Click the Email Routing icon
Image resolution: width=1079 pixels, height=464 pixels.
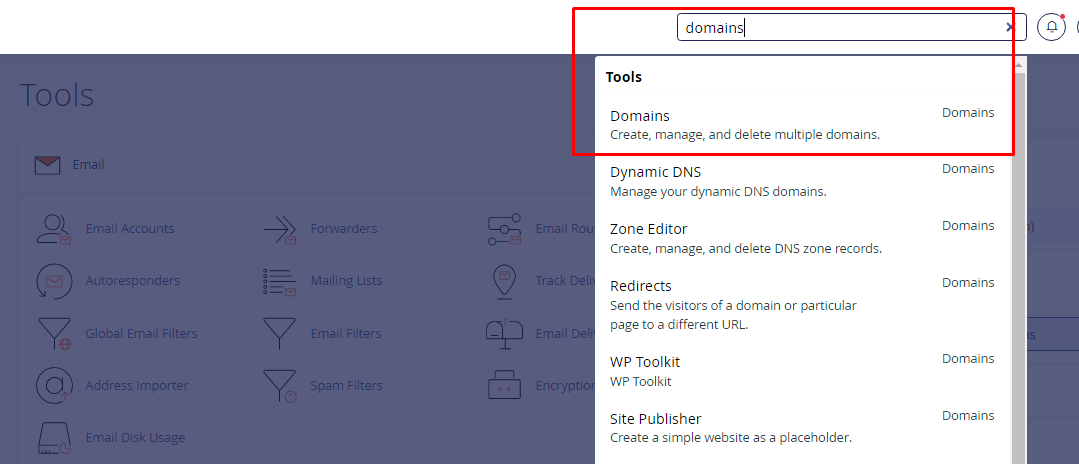(505, 229)
